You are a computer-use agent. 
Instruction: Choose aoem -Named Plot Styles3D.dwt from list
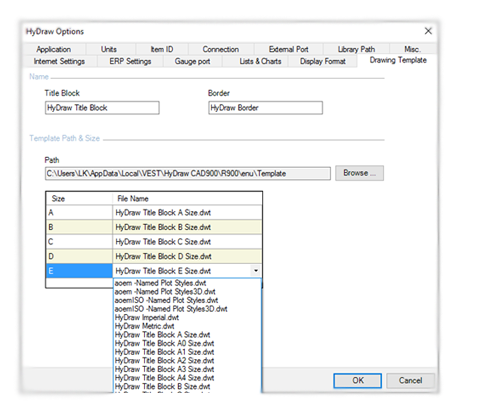[187, 292]
